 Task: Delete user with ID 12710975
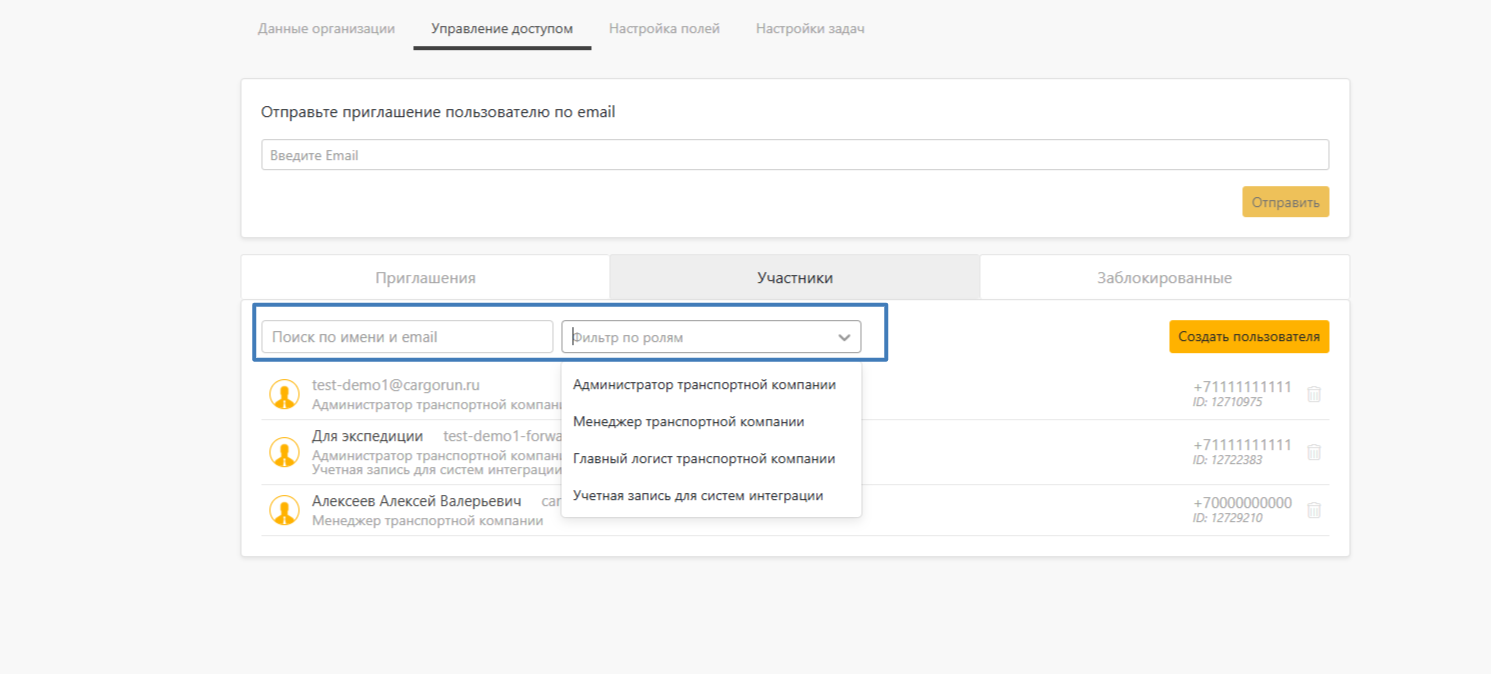[x=1314, y=394]
